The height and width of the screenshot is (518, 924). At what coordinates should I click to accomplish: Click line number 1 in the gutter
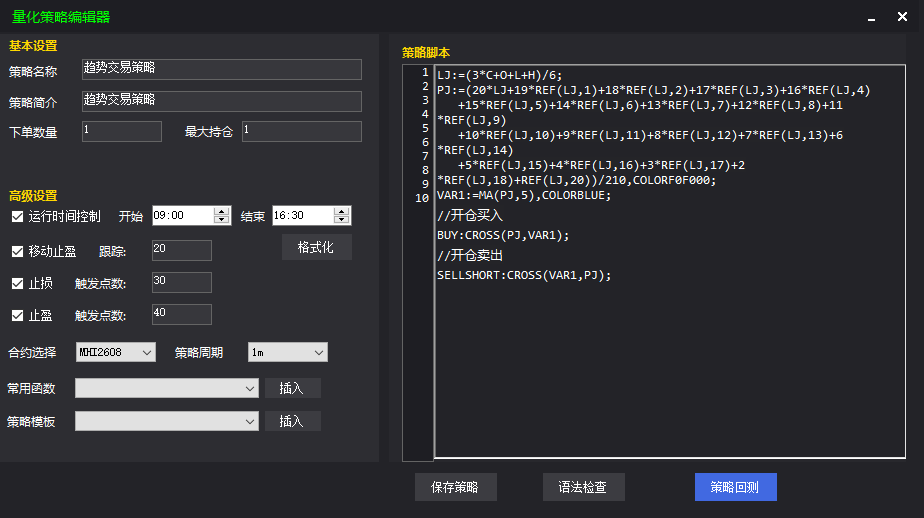click(x=425, y=72)
